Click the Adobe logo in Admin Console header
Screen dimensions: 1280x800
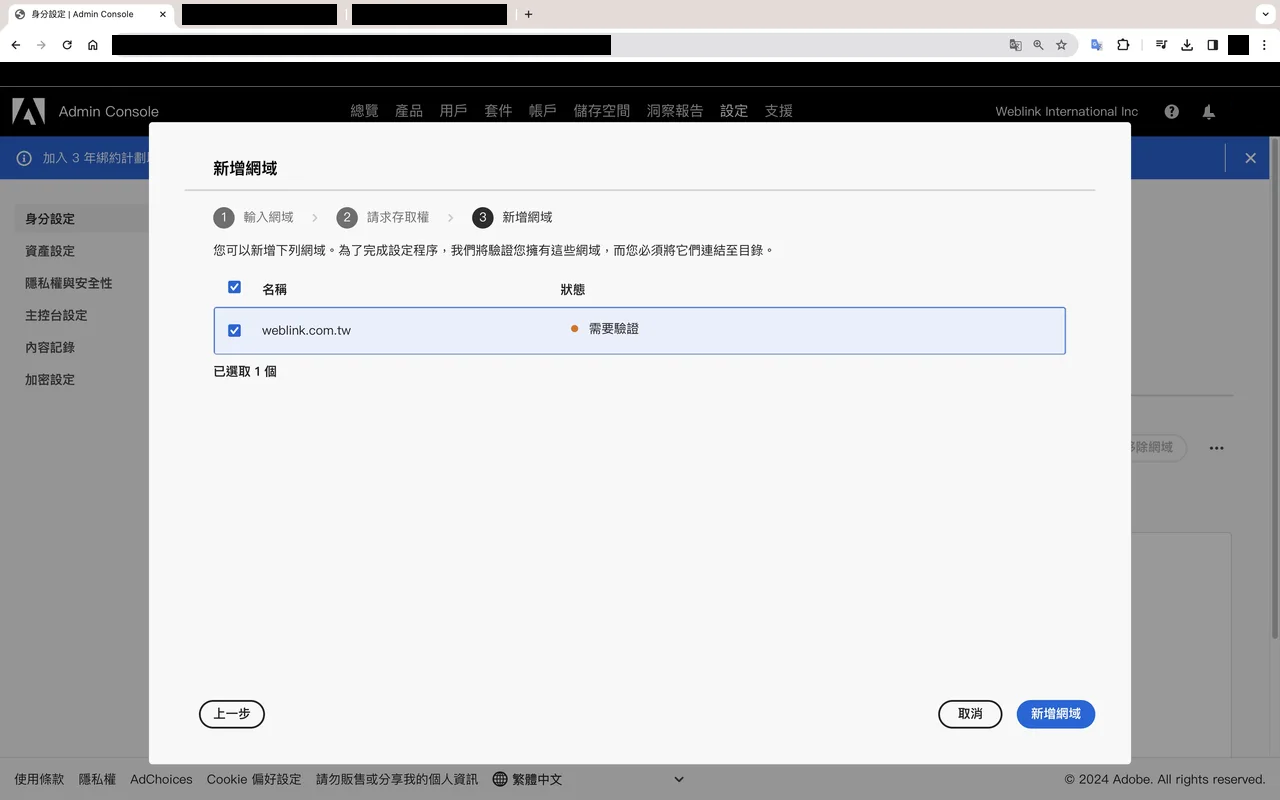(x=28, y=111)
